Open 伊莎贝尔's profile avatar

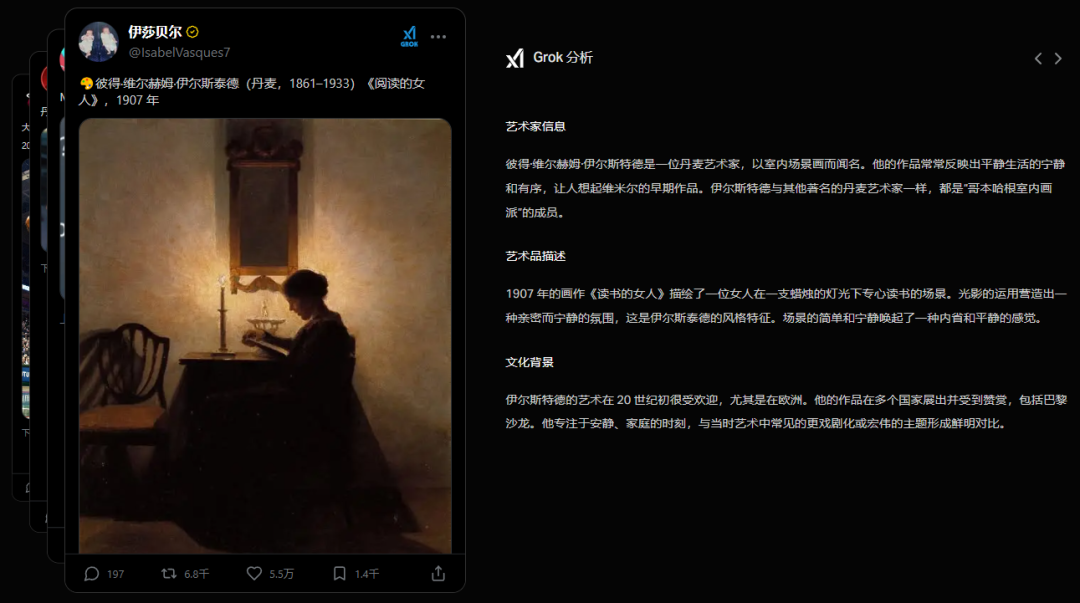click(98, 41)
